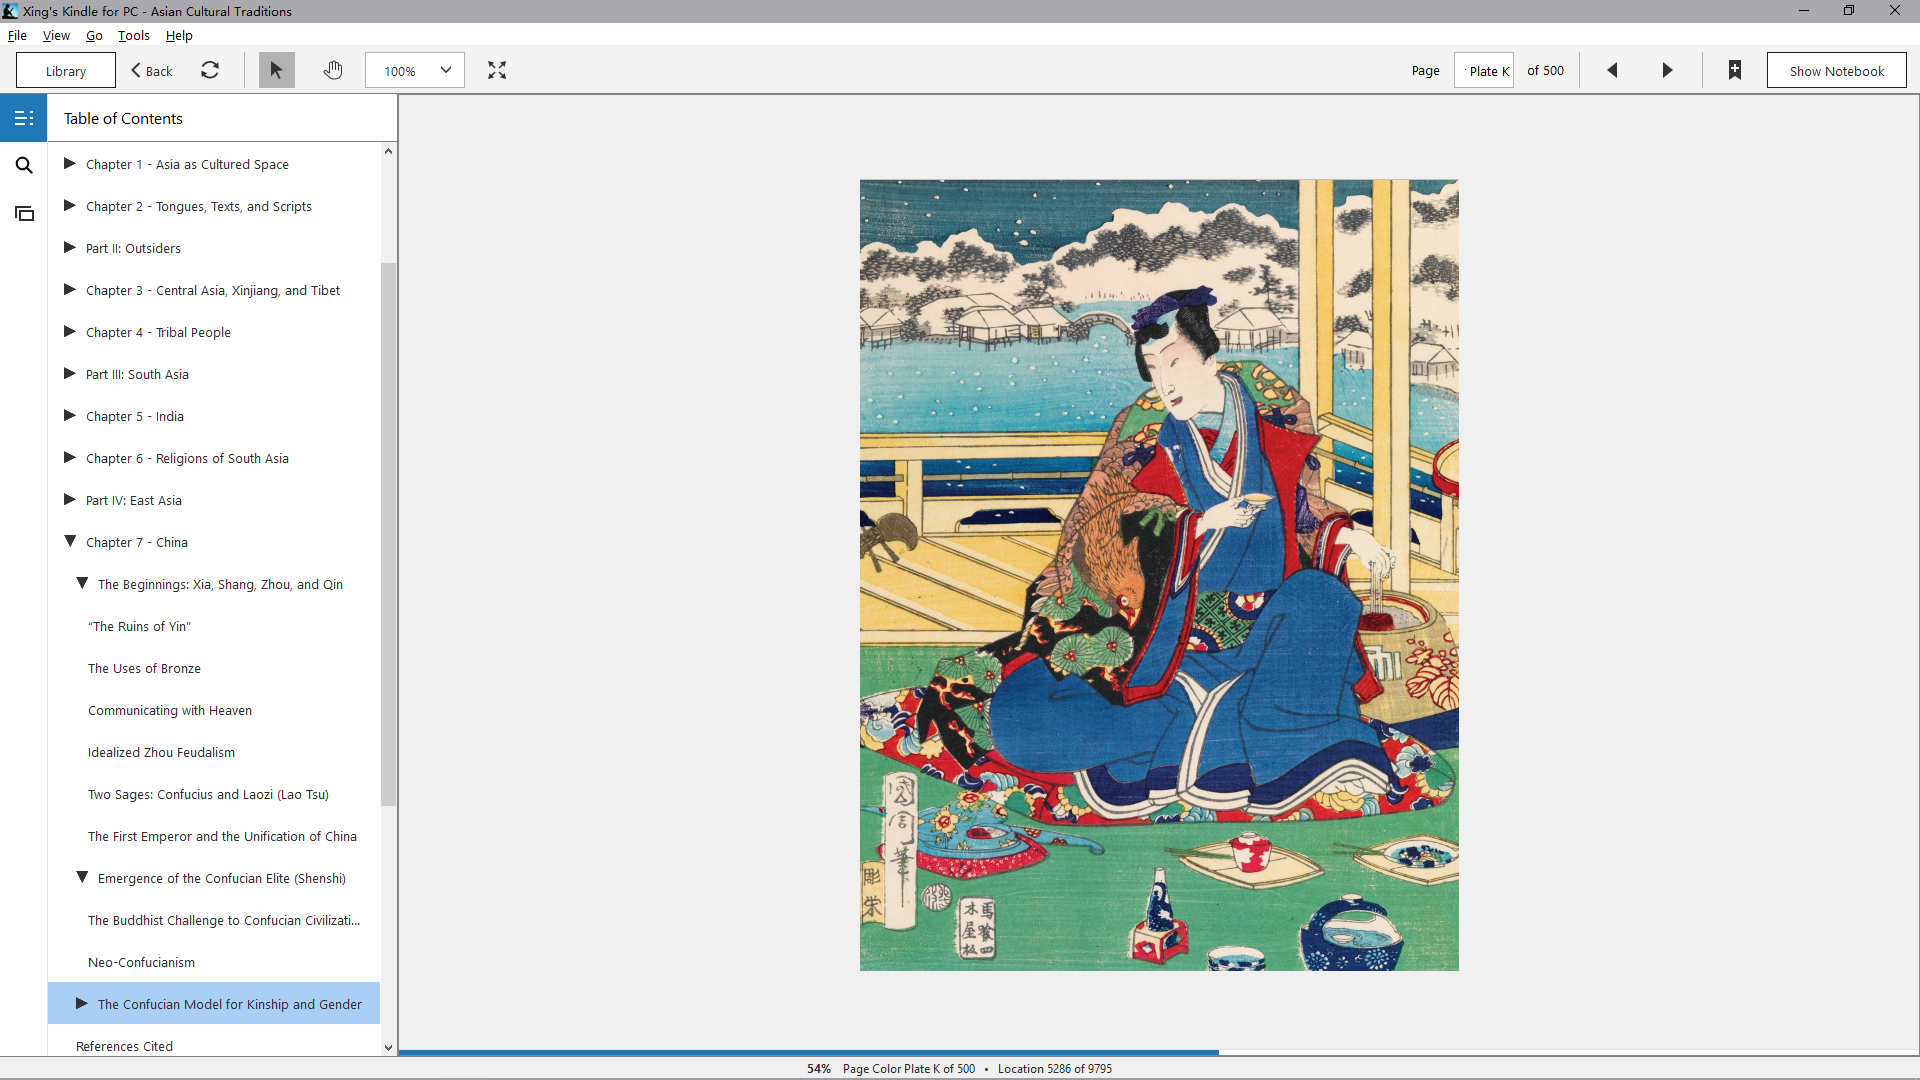Go to previous page arrow
1920x1080 pixels.
coord(1612,70)
